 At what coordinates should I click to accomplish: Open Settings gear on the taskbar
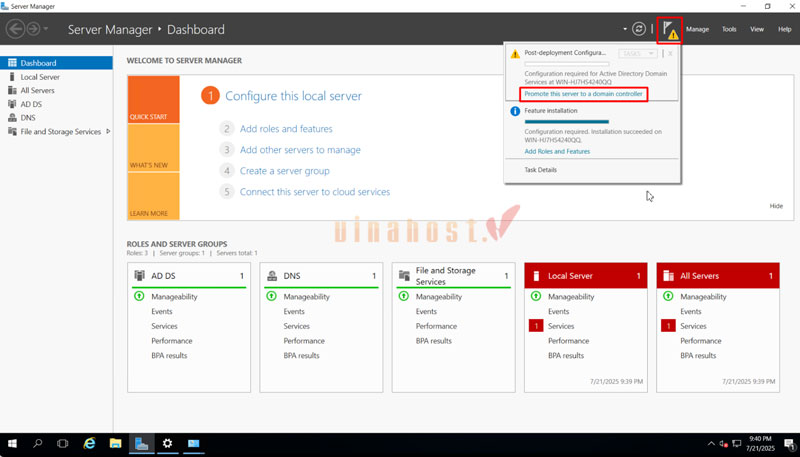pyautogui.click(x=167, y=444)
